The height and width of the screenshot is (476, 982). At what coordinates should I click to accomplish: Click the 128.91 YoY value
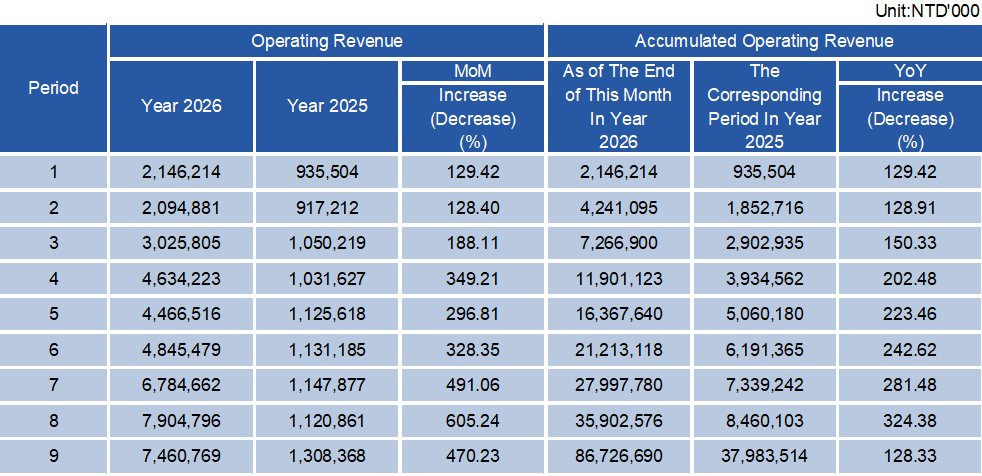click(x=910, y=207)
